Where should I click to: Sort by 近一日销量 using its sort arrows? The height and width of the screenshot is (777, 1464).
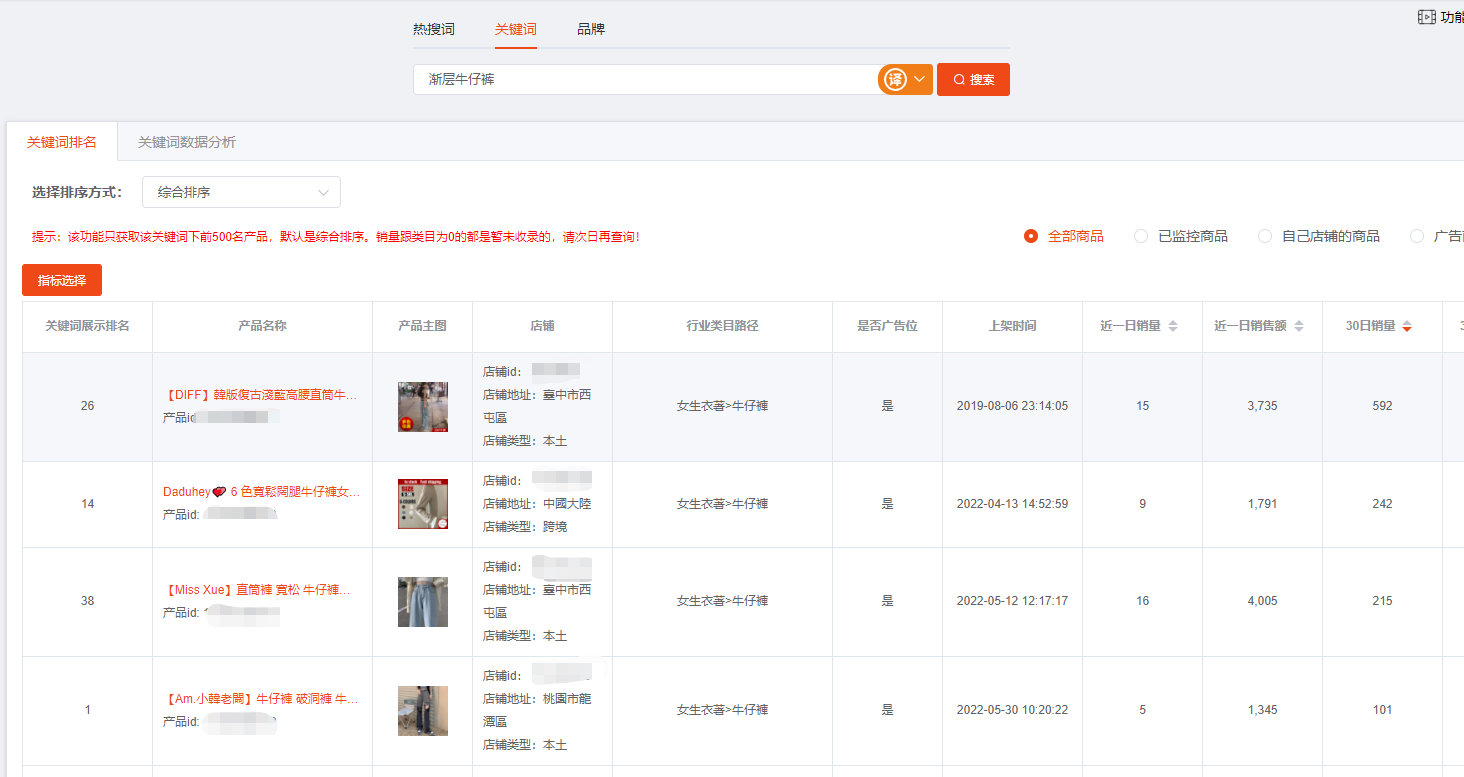(1171, 325)
